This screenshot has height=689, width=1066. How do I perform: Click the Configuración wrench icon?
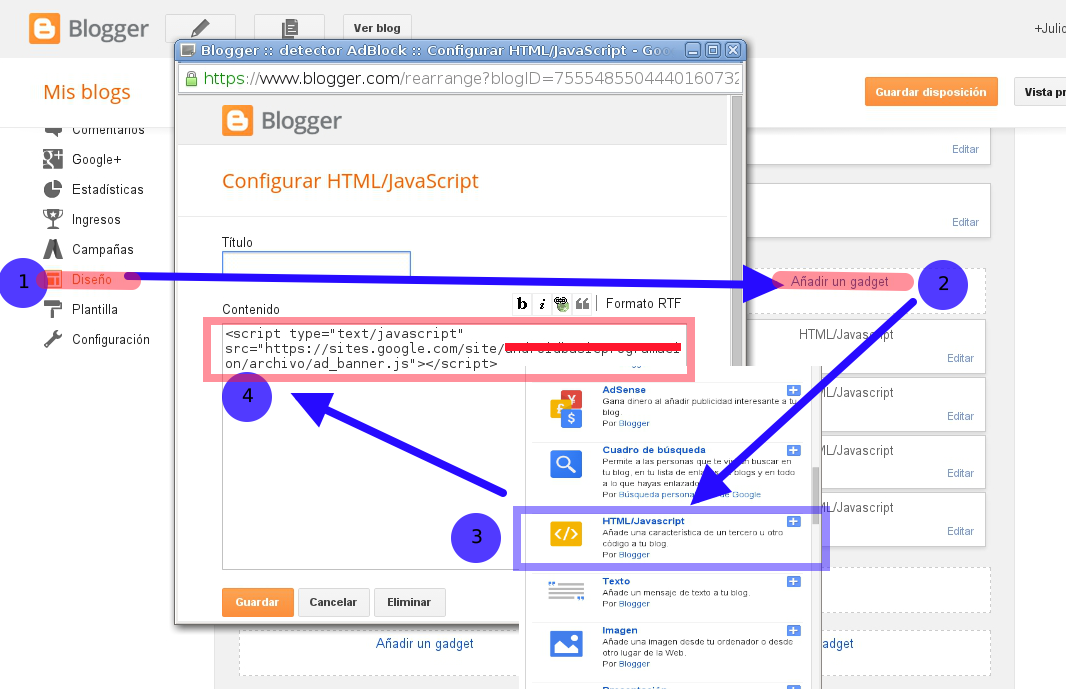click(x=52, y=339)
